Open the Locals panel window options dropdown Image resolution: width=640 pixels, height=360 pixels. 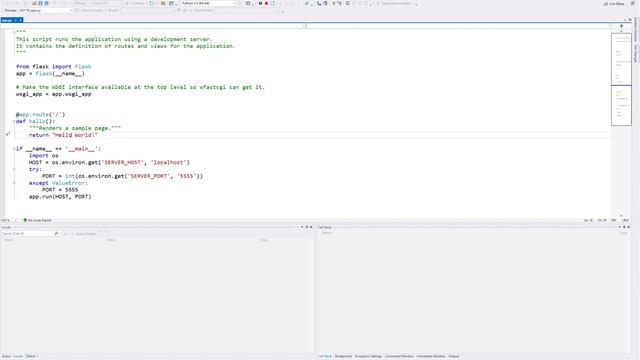pos(302,227)
